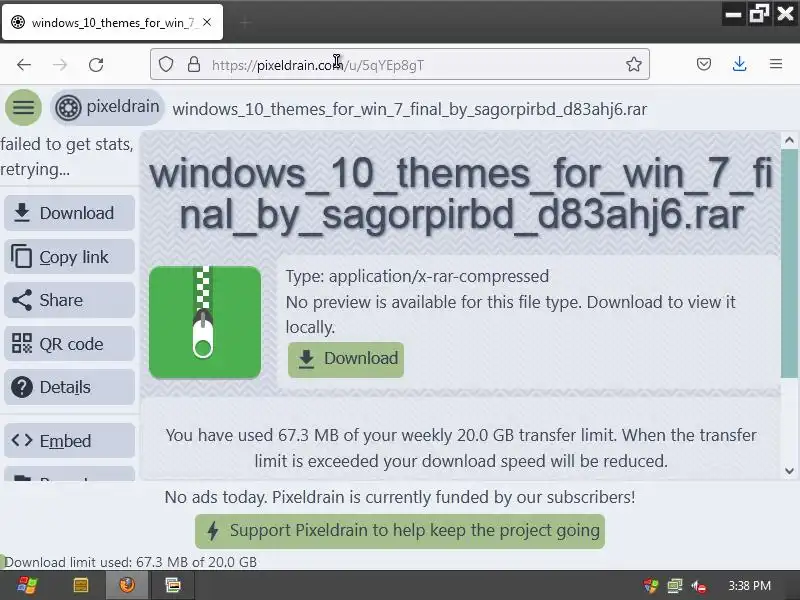Viewport: 800px width, 600px height.
Task: Click the green Download button under preview
Action: tap(346, 360)
